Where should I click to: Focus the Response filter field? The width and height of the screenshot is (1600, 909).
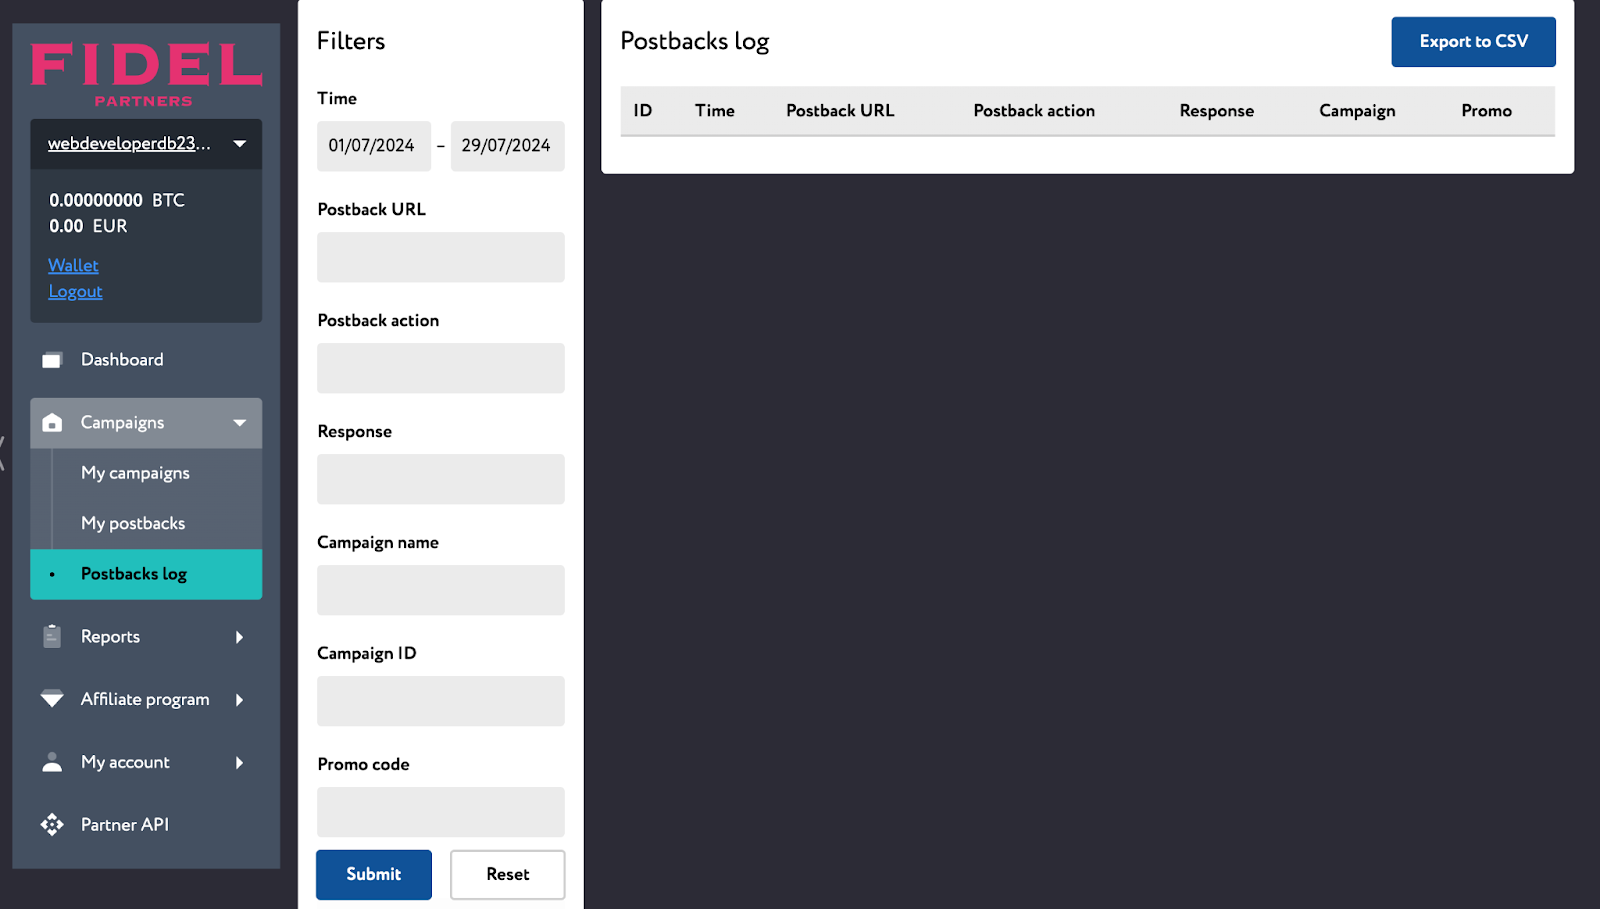[x=441, y=479]
